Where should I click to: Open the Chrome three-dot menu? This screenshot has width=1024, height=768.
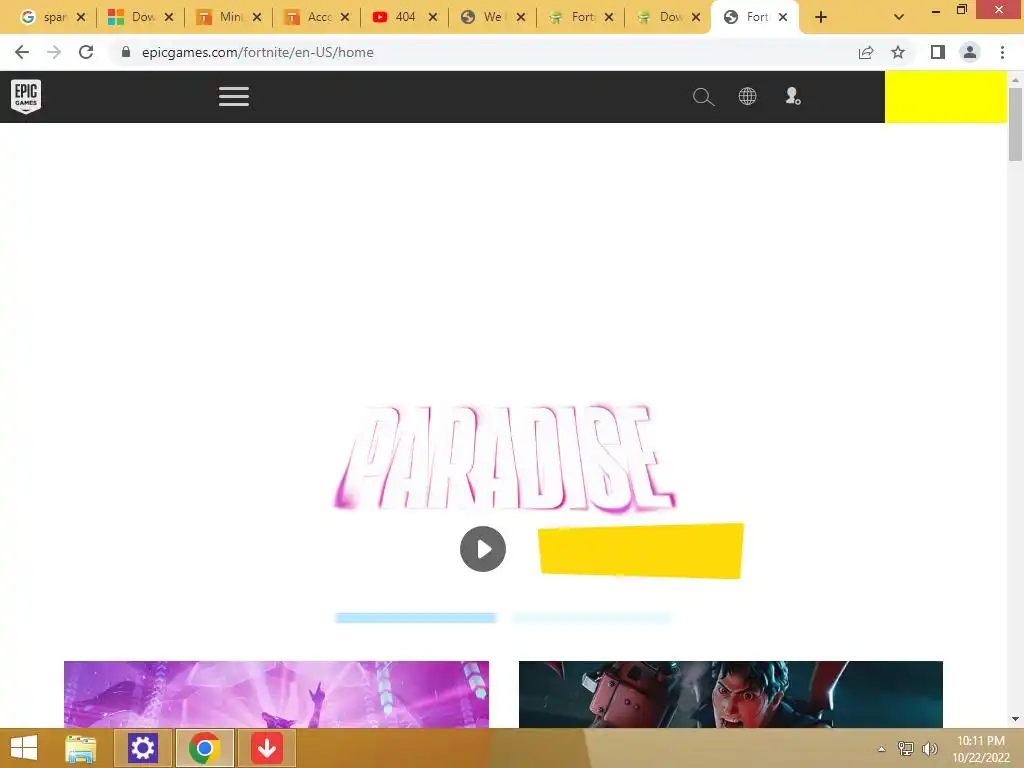pos(1002,52)
